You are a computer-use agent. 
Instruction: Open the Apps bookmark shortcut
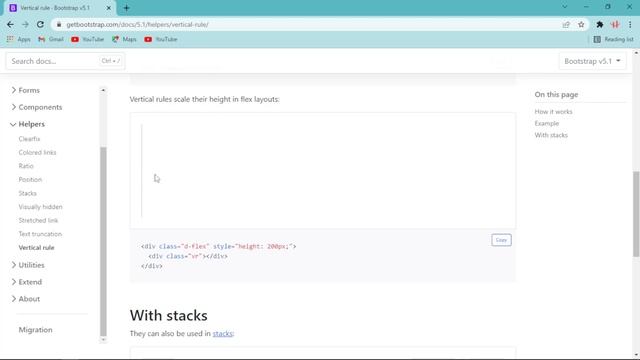pos(18,39)
